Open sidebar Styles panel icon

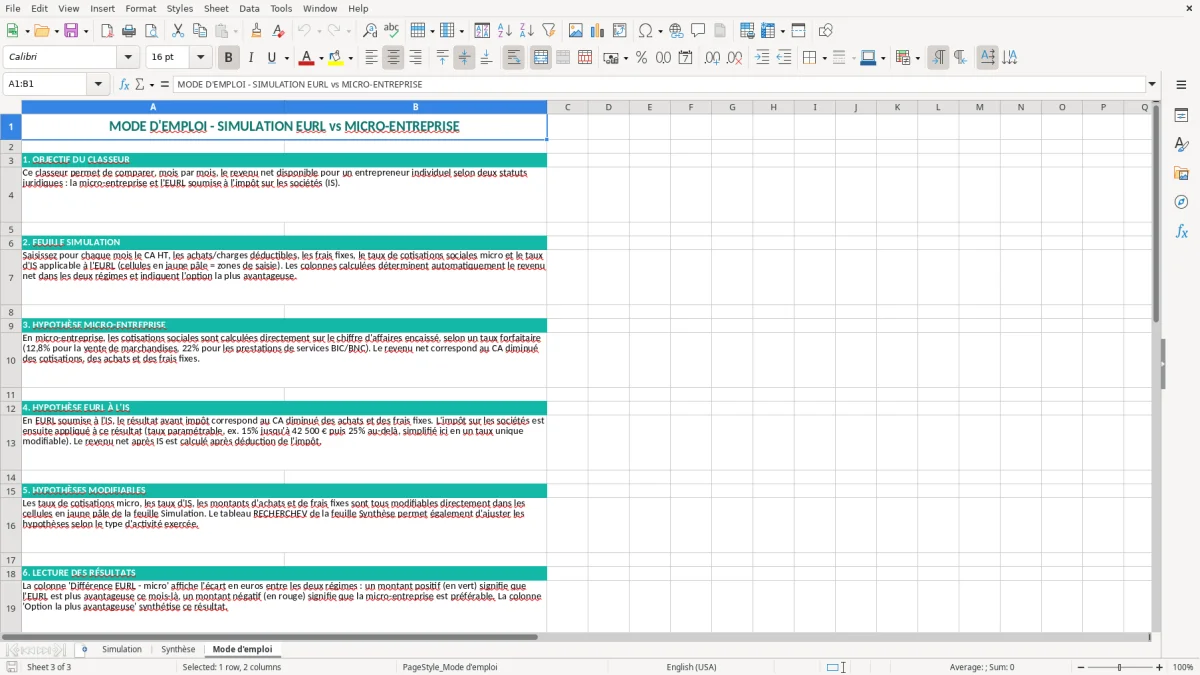tap(1181, 145)
